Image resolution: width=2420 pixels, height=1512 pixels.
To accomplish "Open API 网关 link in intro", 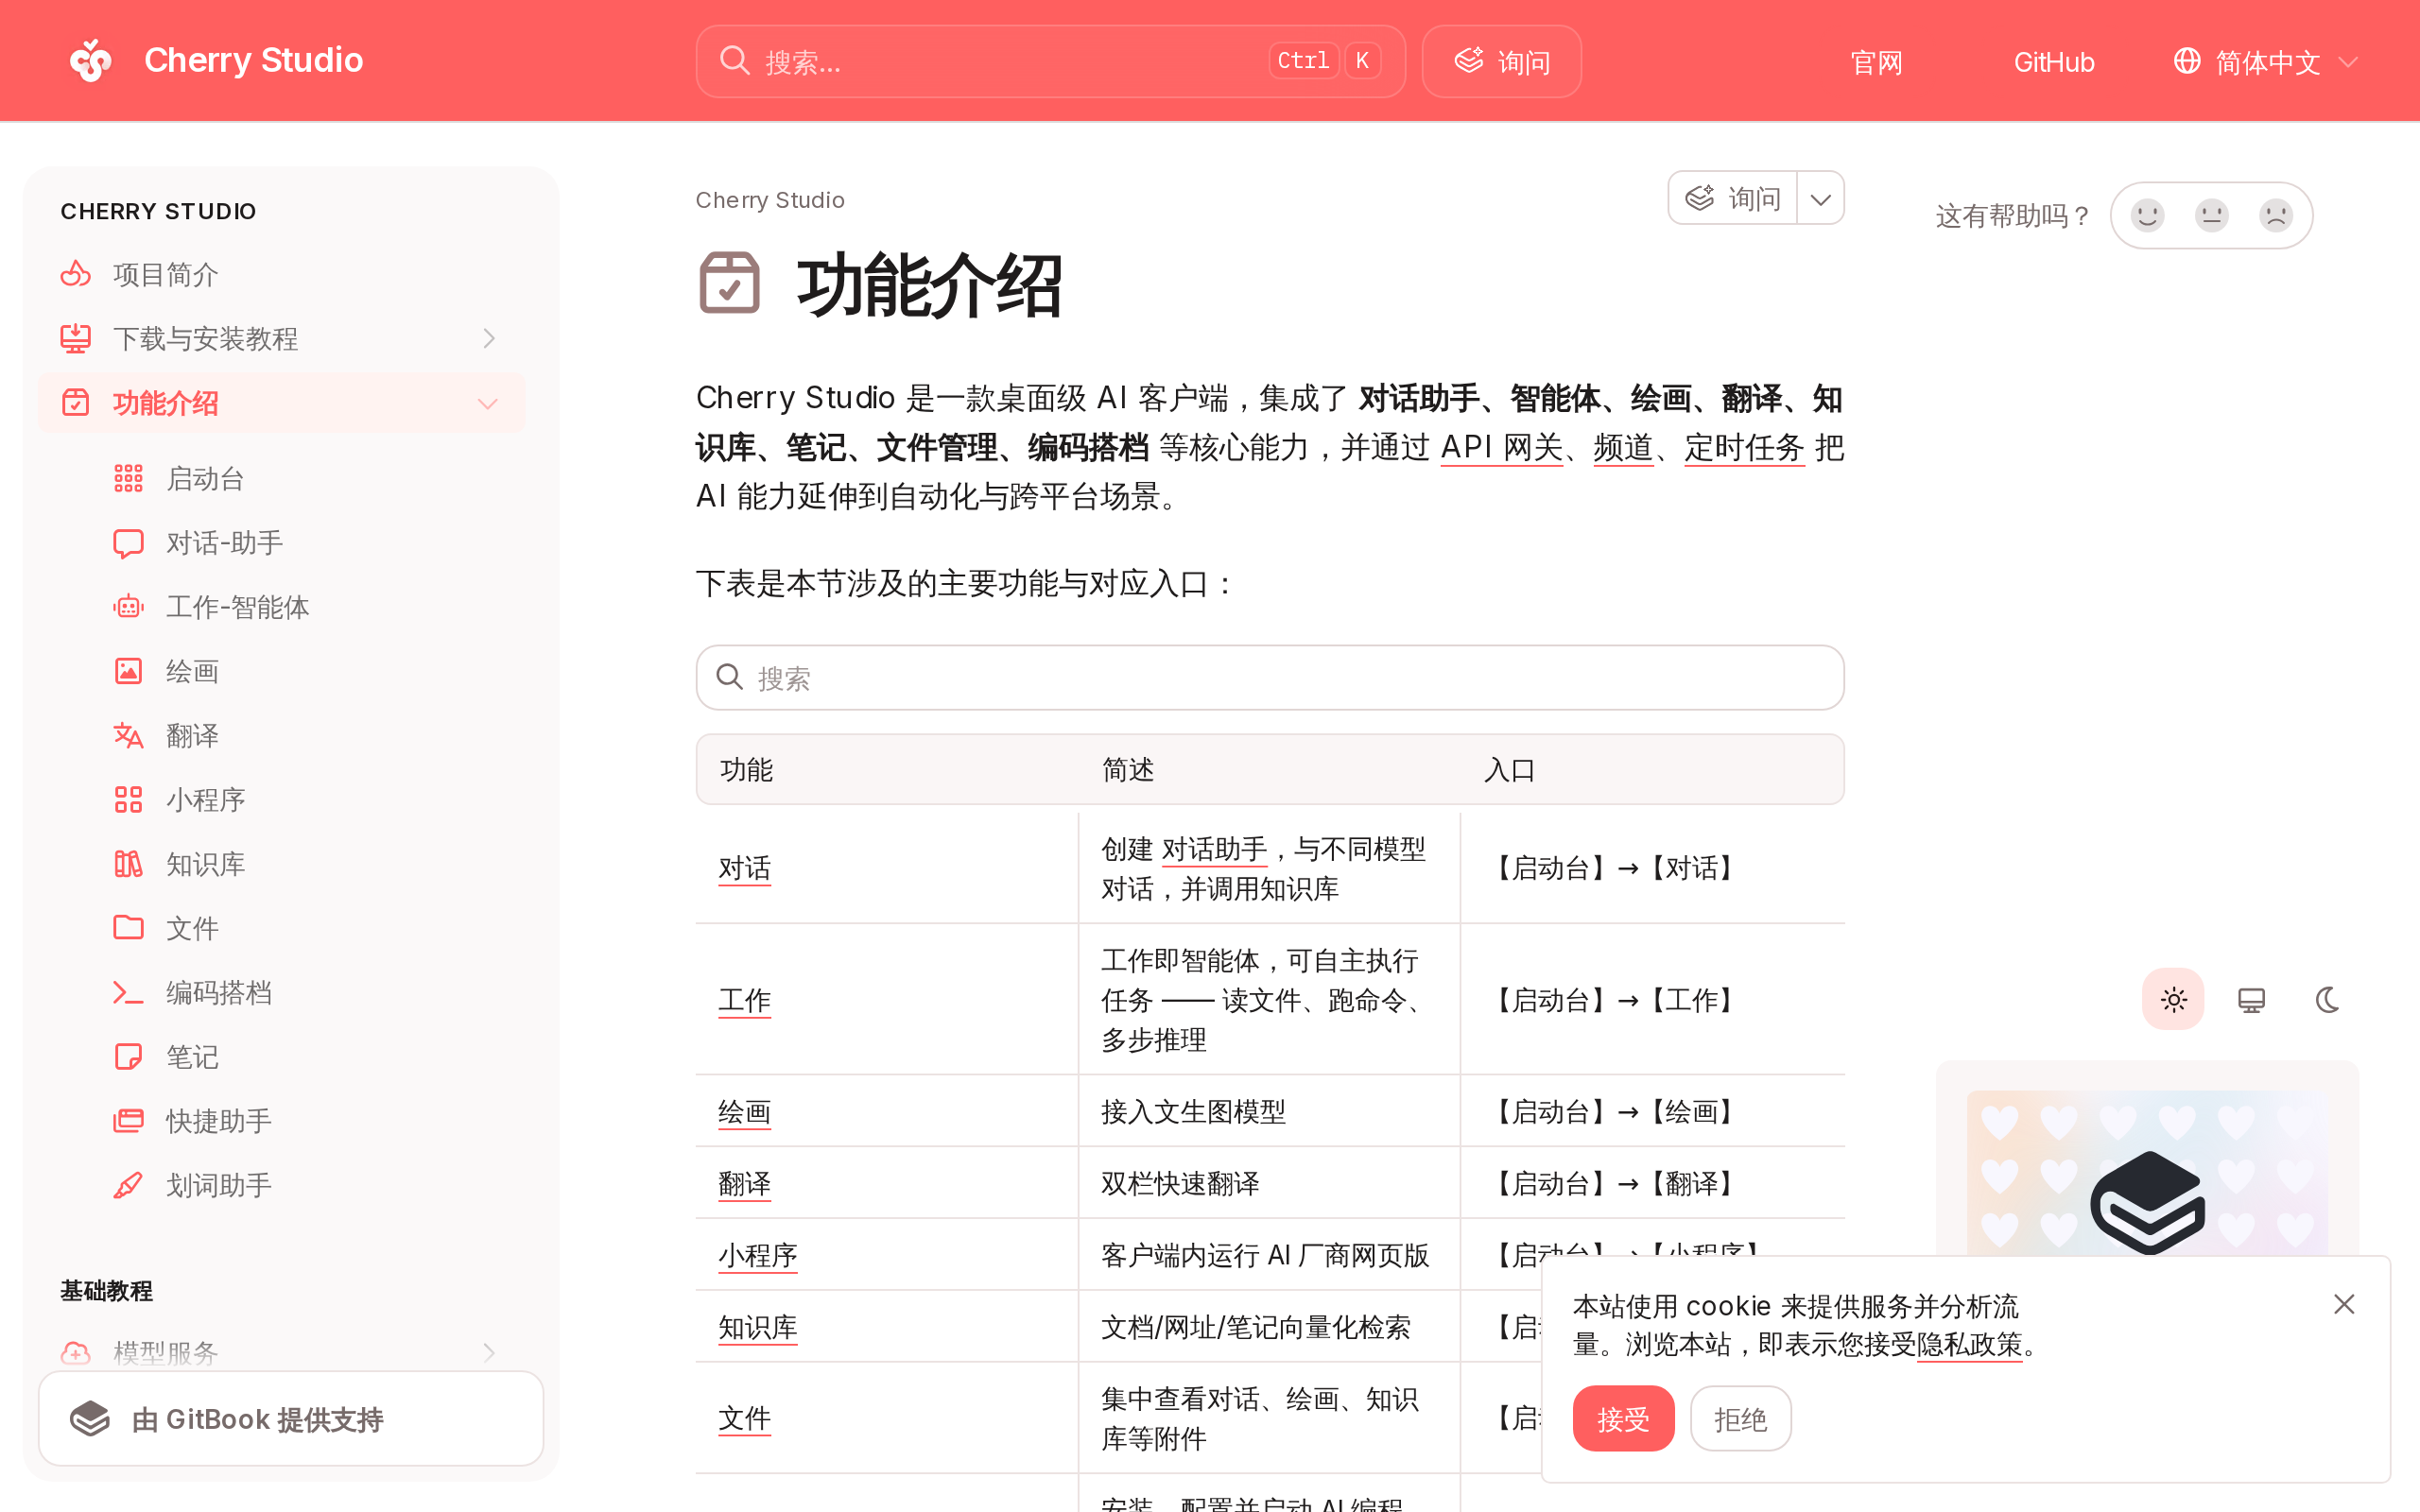I will tap(1501, 447).
